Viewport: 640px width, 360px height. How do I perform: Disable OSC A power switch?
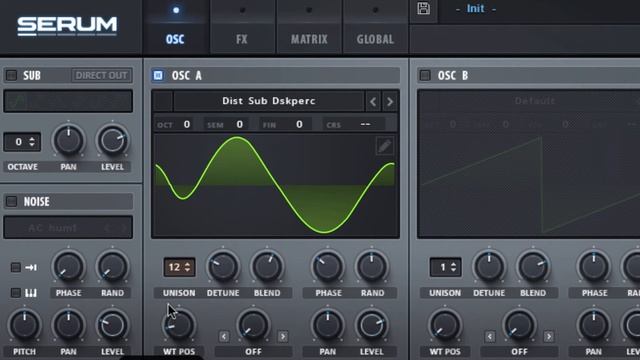tap(158, 75)
